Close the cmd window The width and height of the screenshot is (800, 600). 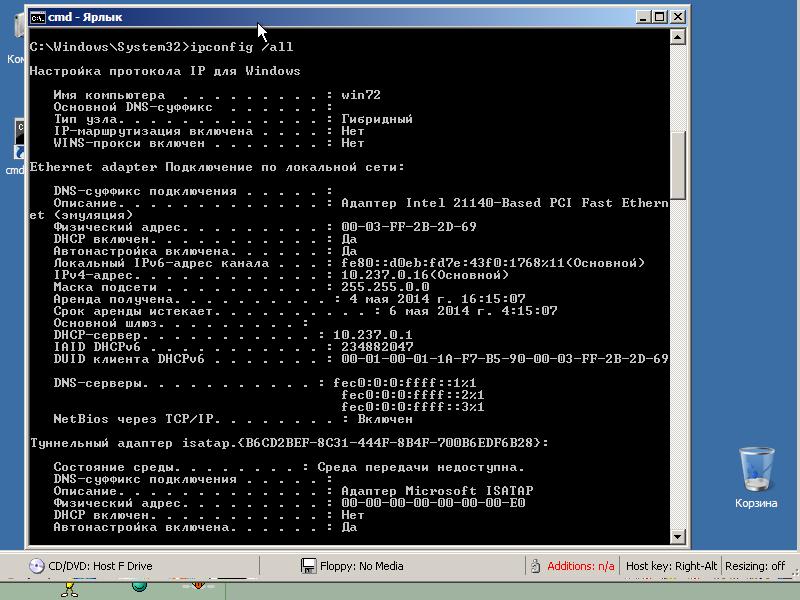[678, 17]
